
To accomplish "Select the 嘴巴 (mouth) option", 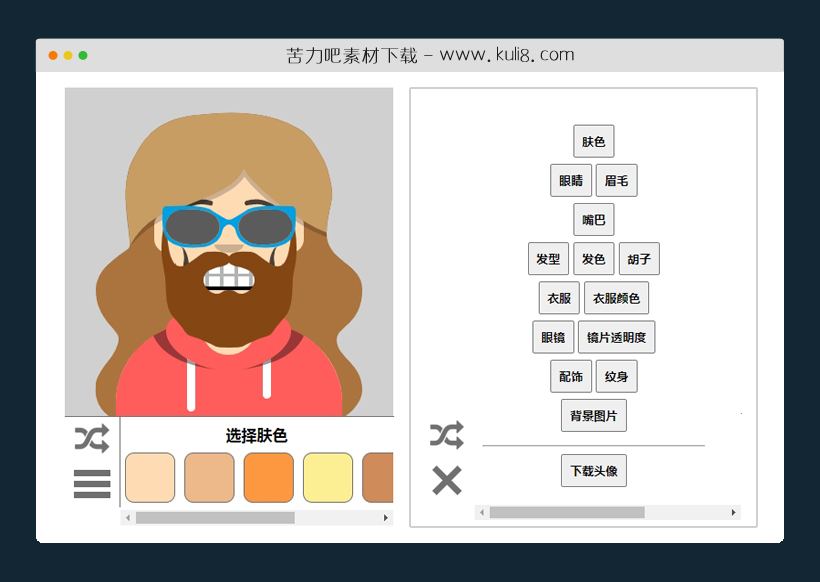I will tap(594, 219).
